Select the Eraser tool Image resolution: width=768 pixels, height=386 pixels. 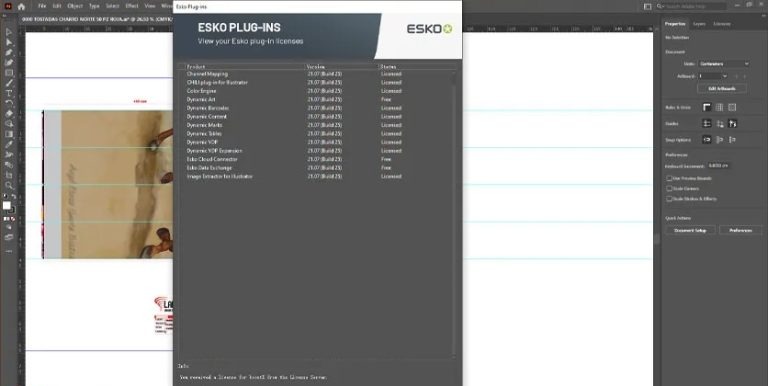click(9, 114)
